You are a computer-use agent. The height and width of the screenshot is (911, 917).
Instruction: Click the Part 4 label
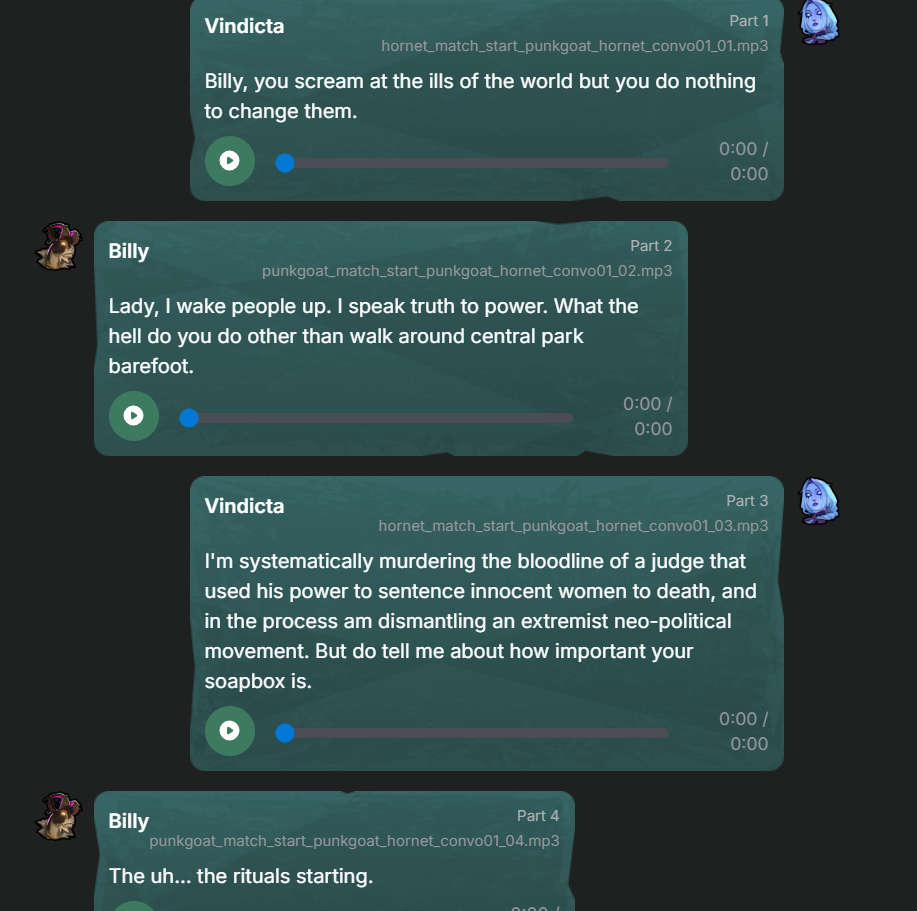pyautogui.click(x=538, y=816)
